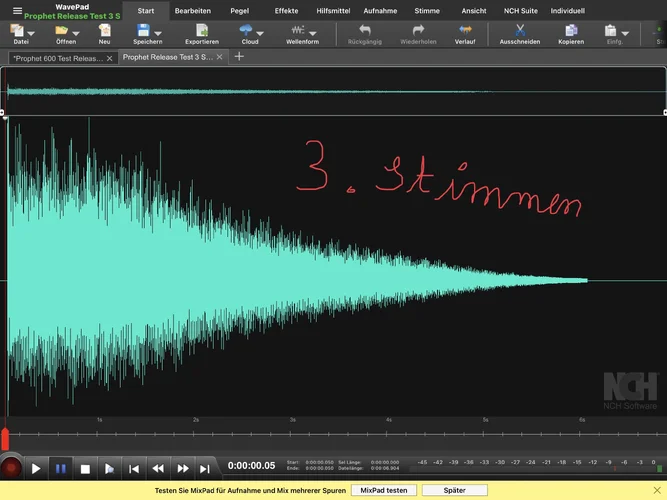Expand the Speichern dropdown arrow
This screenshot has height=500, width=667.
tap(158, 33)
